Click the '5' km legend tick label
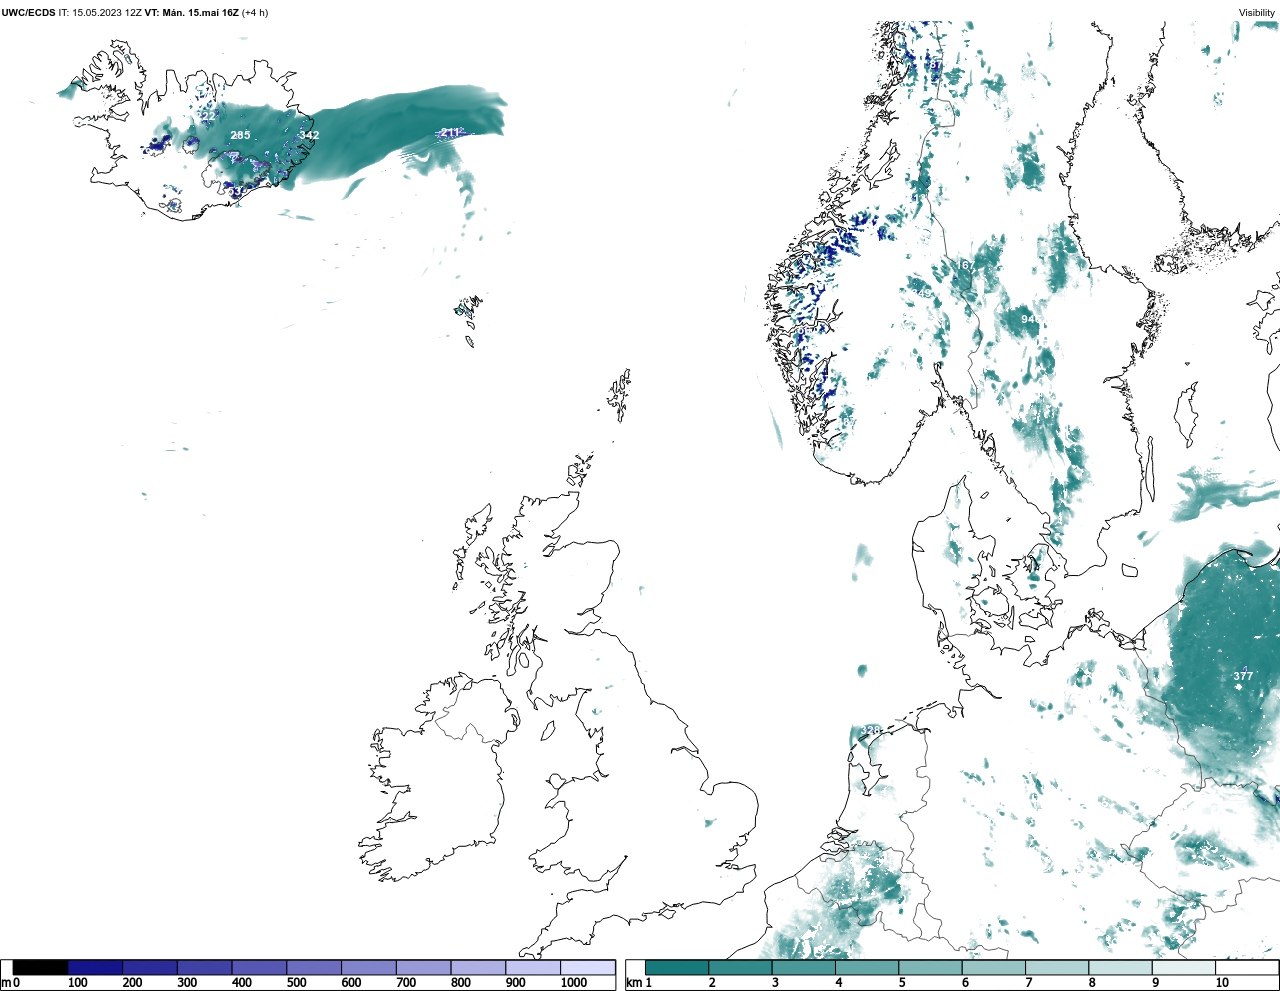The height and width of the screenshot is (991, 1280). click(x=902, y=983)
